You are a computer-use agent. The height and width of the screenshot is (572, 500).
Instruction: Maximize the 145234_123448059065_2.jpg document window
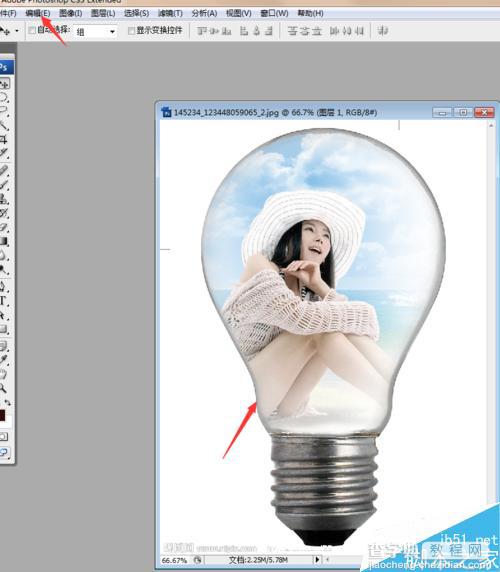pos(463,112)
